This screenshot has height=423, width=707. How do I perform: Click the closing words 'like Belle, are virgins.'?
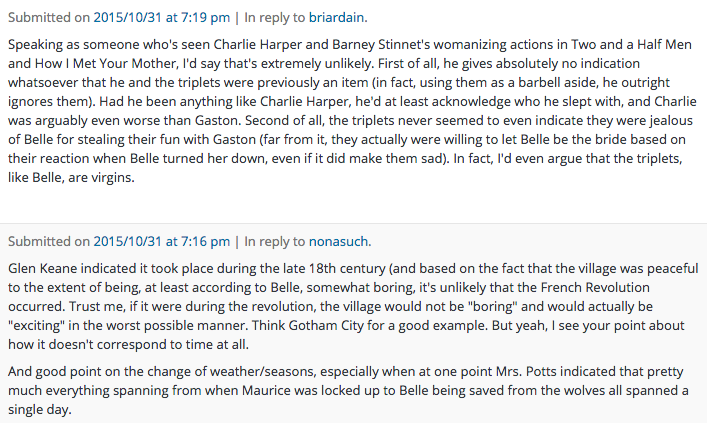point(71,178)
